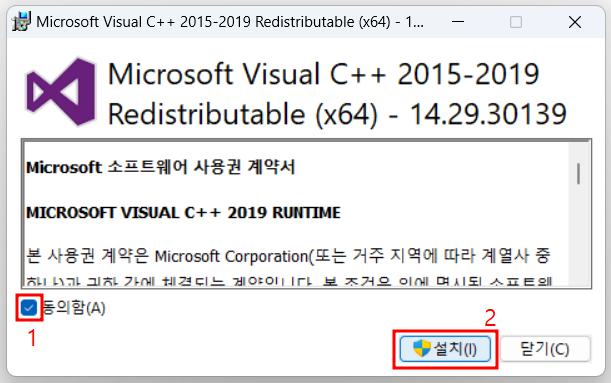This screenshot has height=383, width=611.
Task: Click the Microsoft 소프트웨어 사용권 계약서 heading
Action: [x=161, y=168]
